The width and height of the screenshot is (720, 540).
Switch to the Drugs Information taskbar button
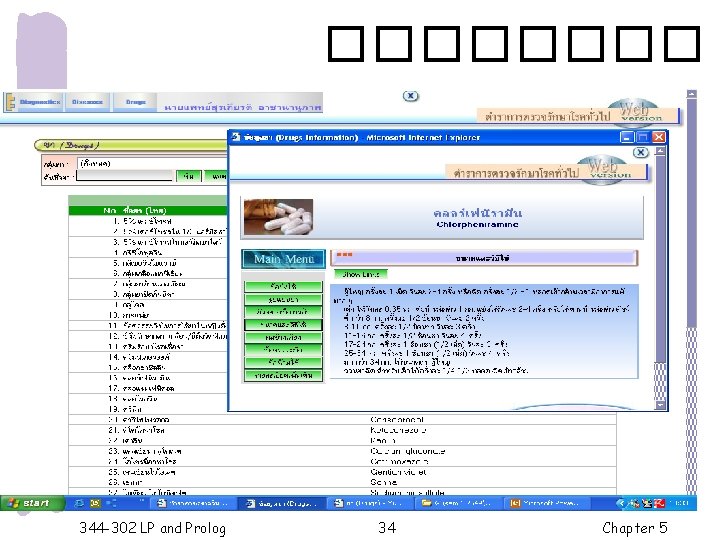pos(282,503)
